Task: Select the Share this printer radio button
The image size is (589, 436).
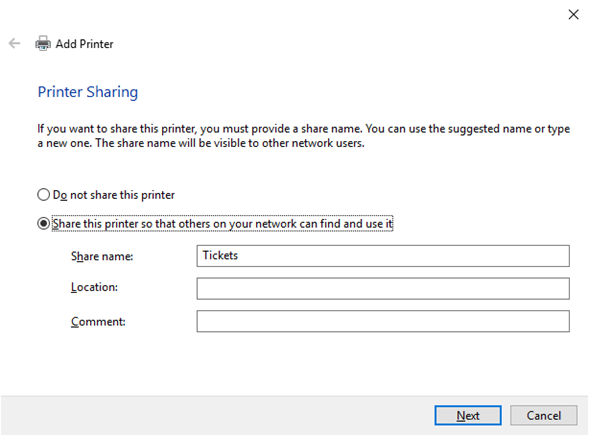Action: [44, 223]
